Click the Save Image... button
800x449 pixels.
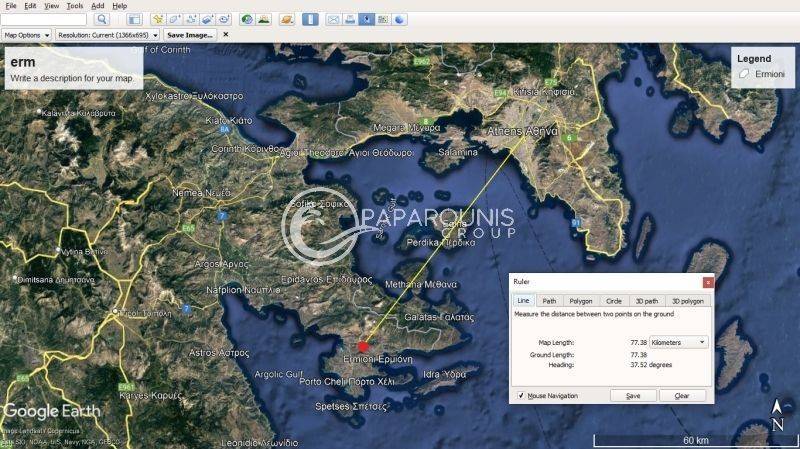point(189,34)
